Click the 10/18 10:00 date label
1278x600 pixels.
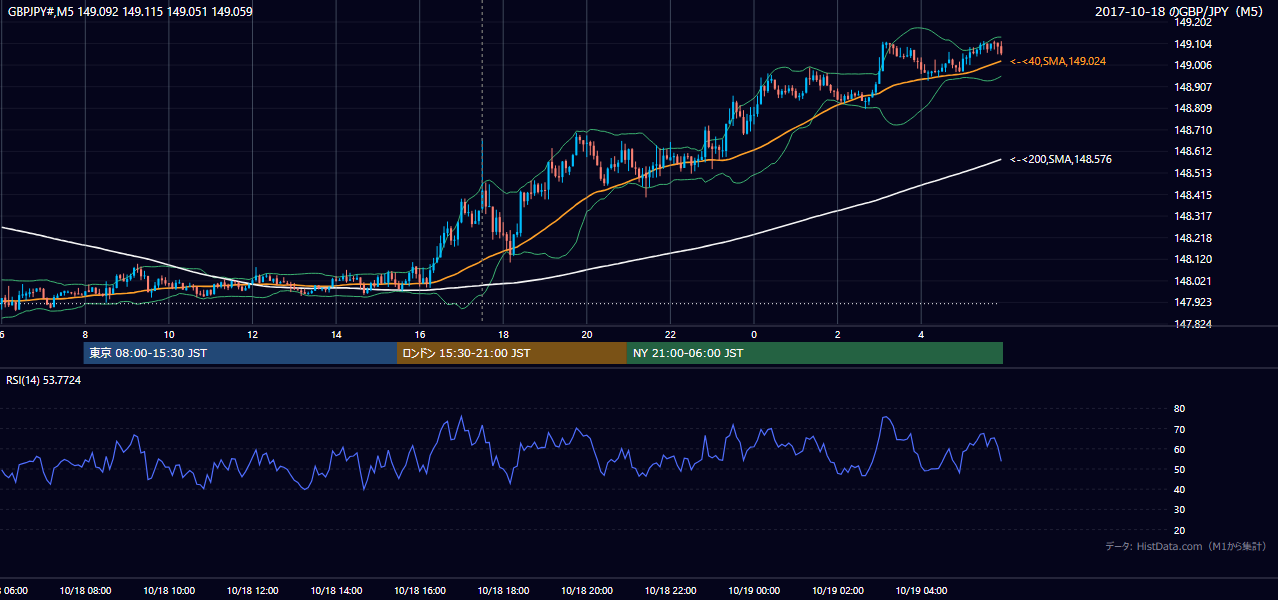(x=169, y=590)
